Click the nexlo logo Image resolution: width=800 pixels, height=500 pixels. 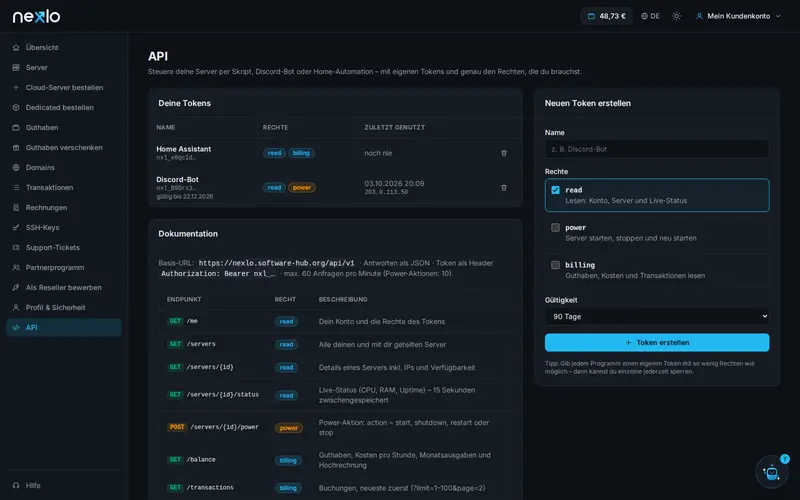pyautogui.click(x=36, y=17)
